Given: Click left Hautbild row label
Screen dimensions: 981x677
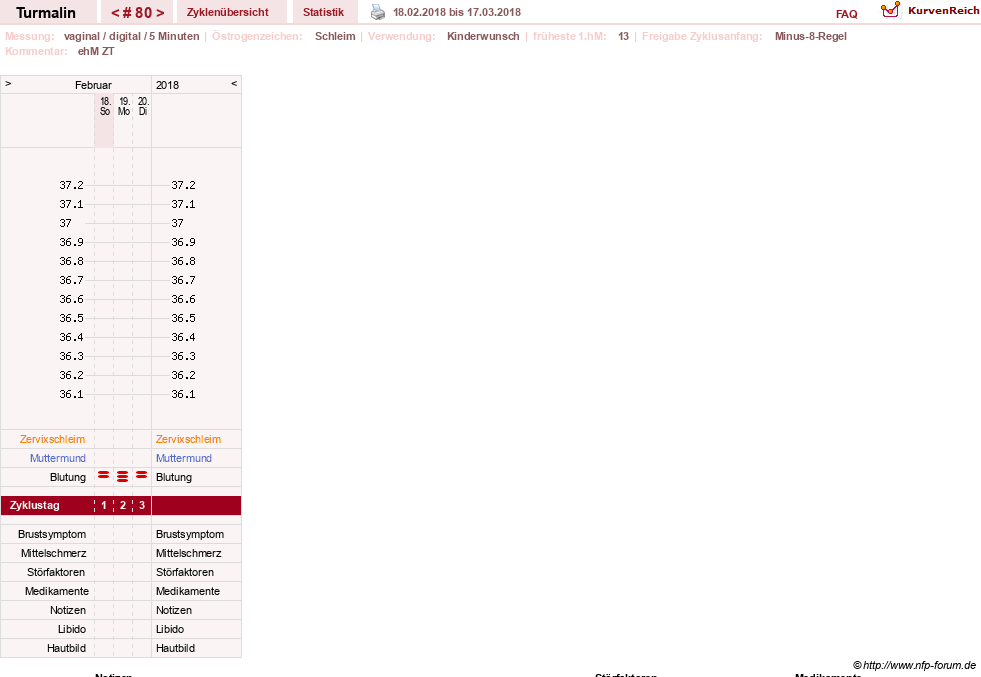Looking at the screenshot, I should point(66,648).
